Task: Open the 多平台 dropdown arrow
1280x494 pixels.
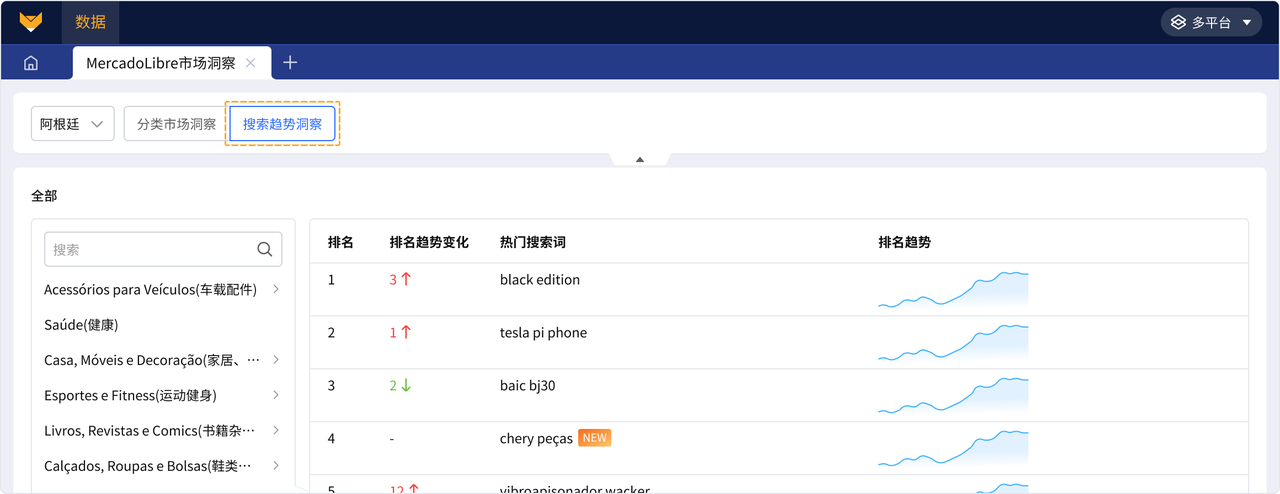Action: [1246, 22]
